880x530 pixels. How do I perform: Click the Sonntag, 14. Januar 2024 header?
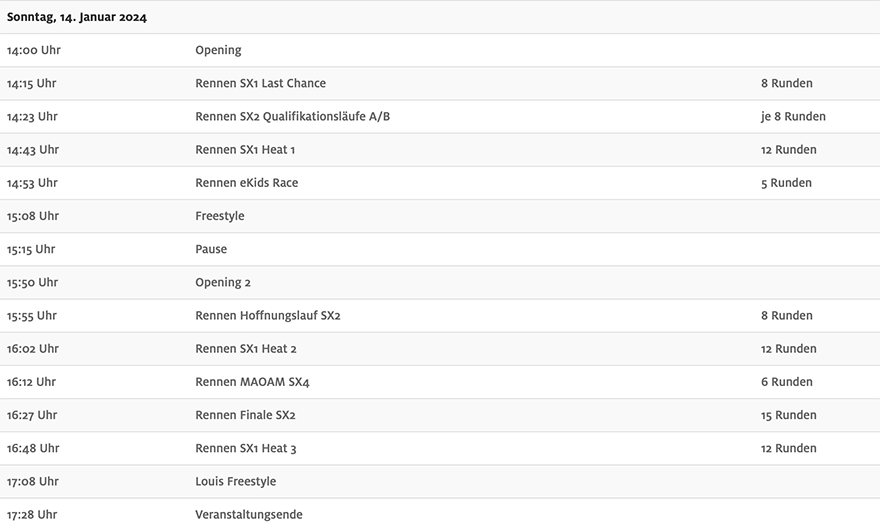(76, 17)
